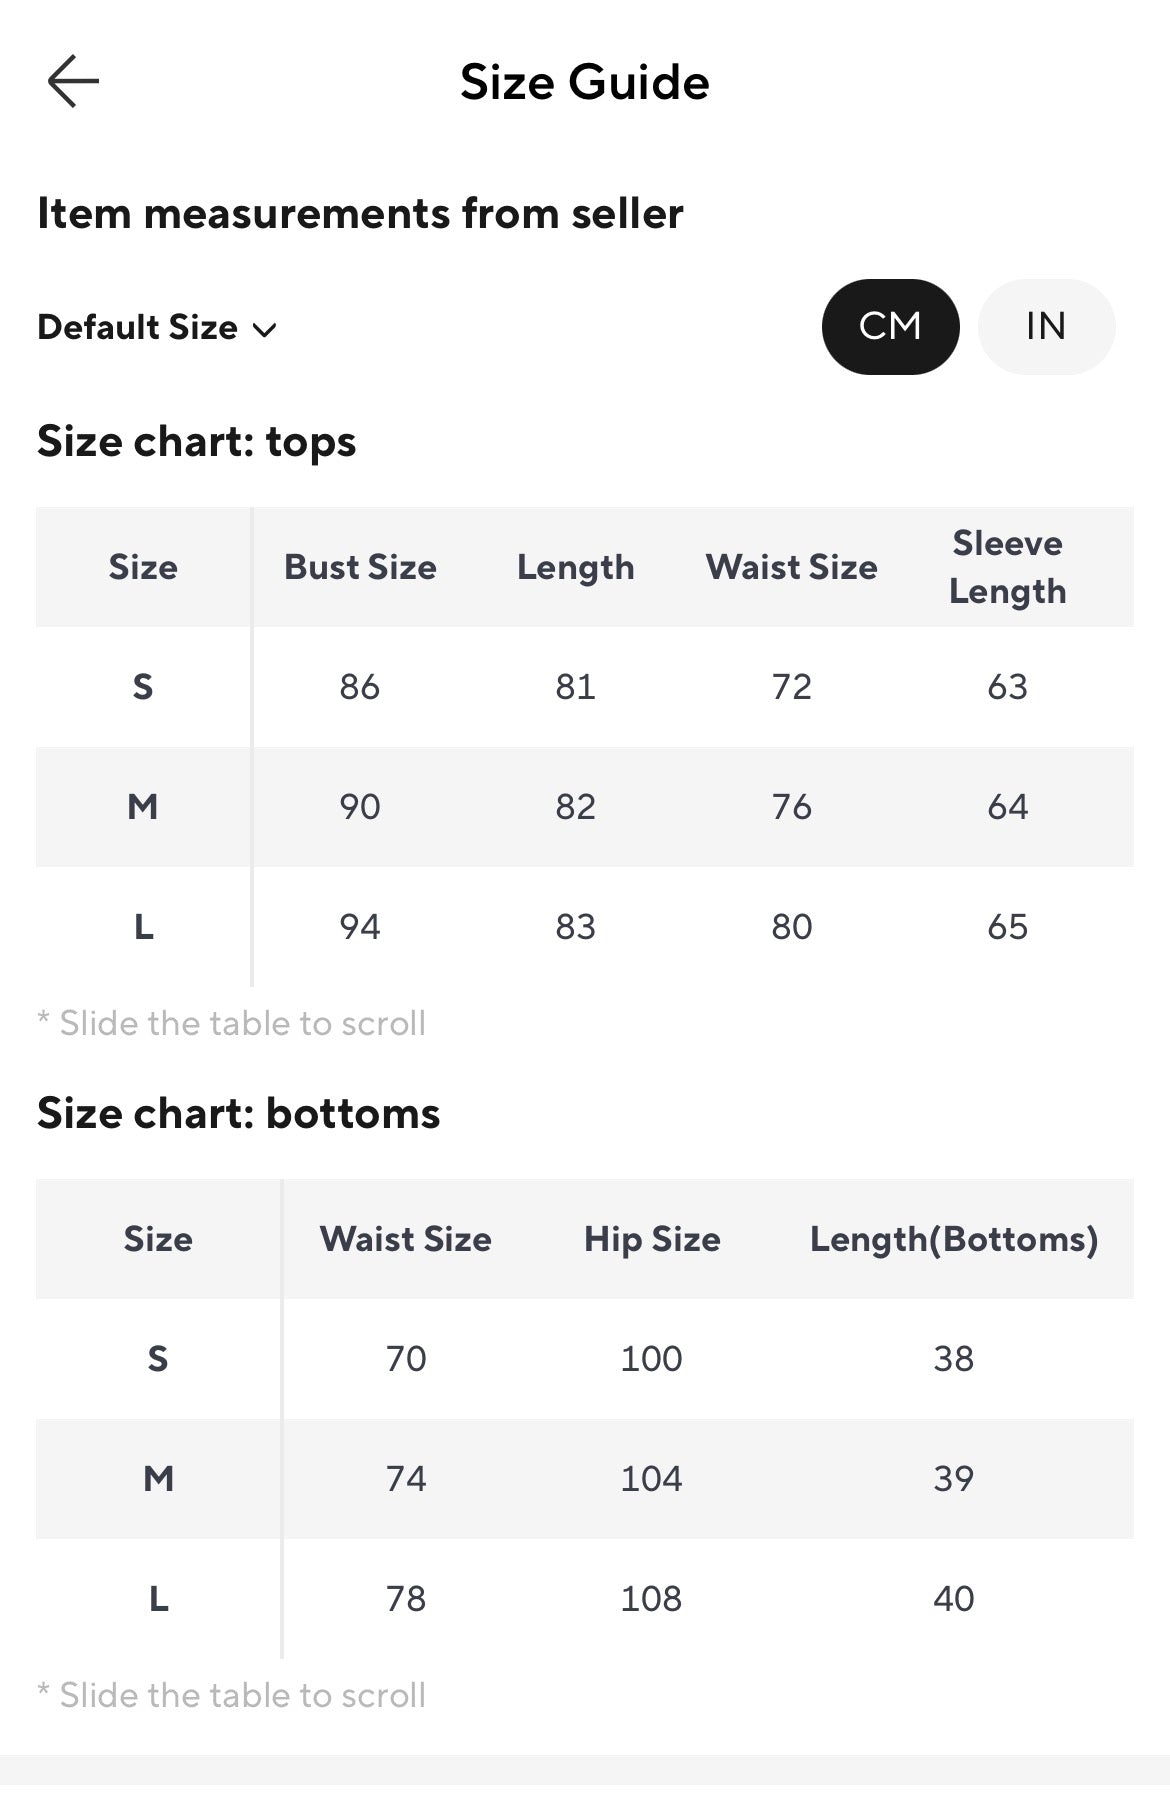
Task: Open the Default Size dropdown
Action: (x=157, y=327)
